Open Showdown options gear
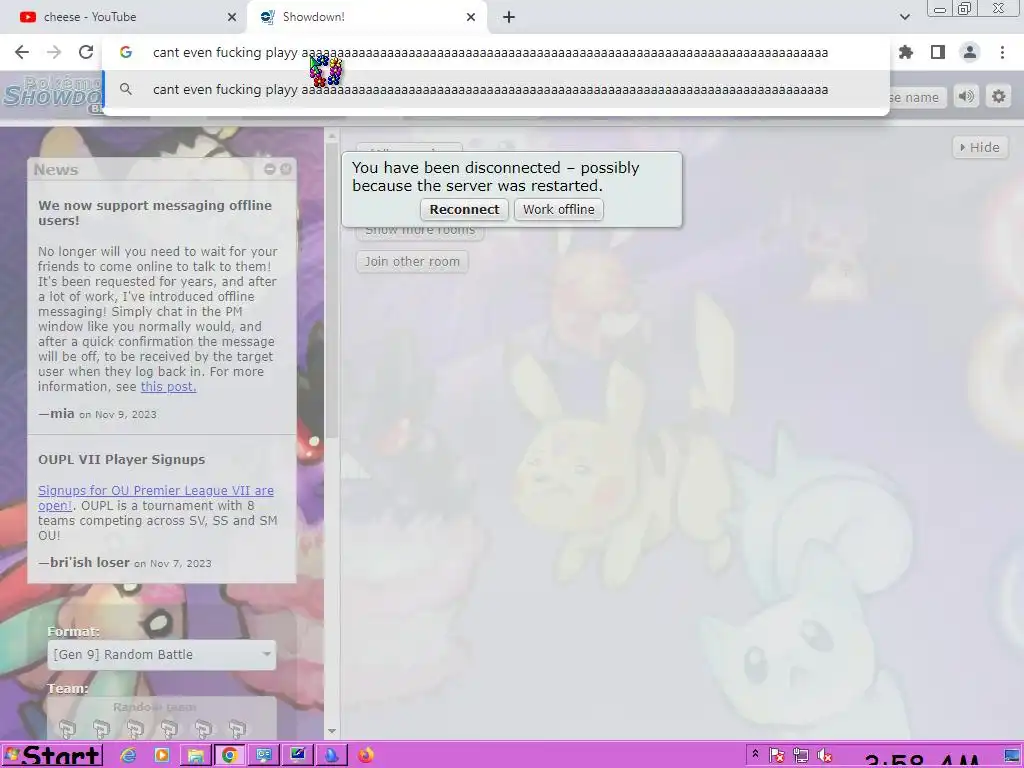Viewport: 1024px width, 768px height. coord(999,97)
